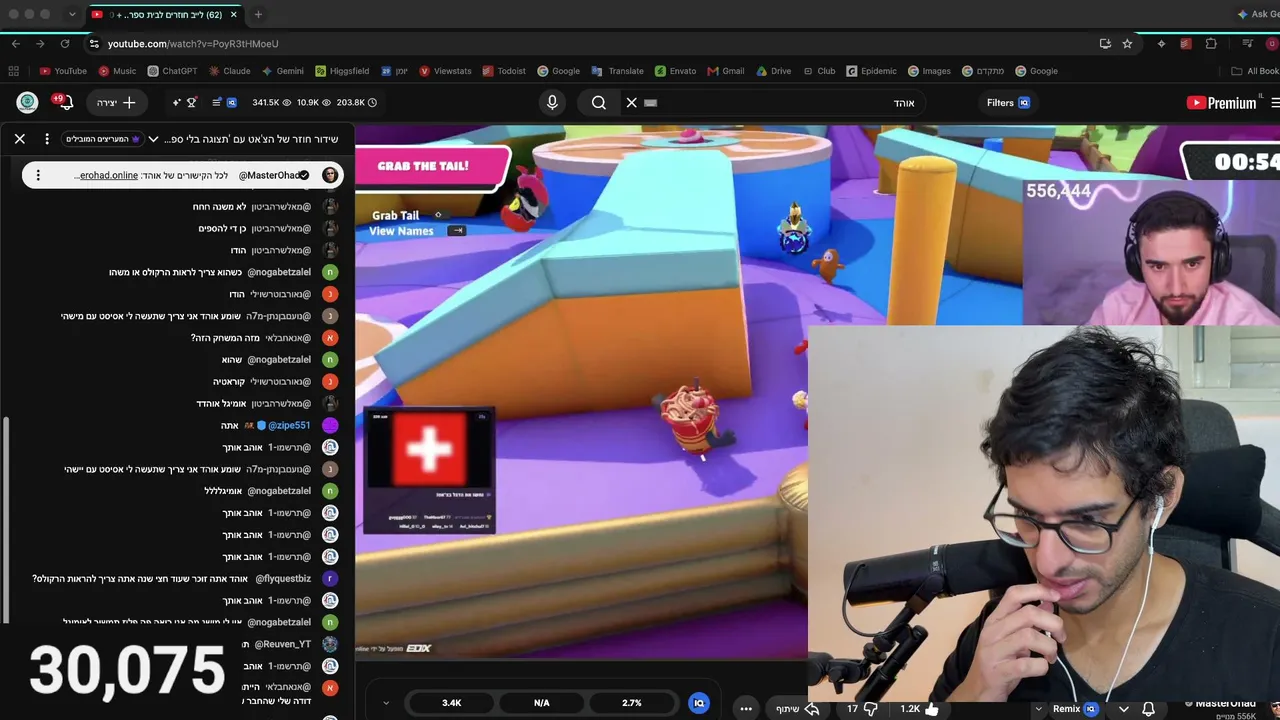Open the top fans chip with crown
Image resolution: width=1280 pixels, height=720 pixels.
pos(102,139)
